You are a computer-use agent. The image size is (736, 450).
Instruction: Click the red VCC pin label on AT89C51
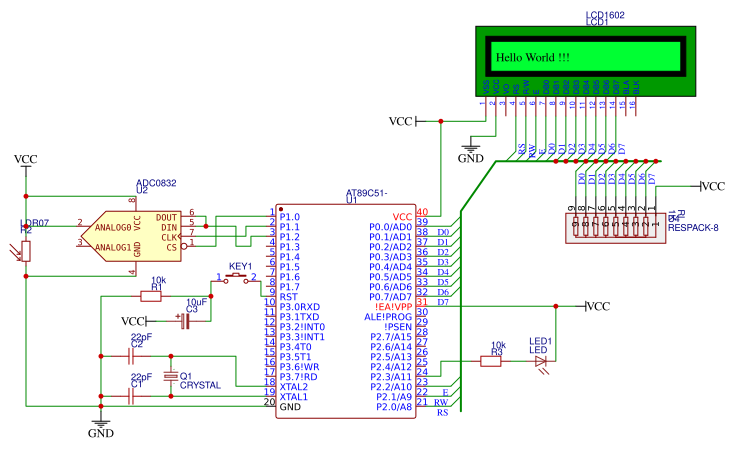[x=402, y=217]
